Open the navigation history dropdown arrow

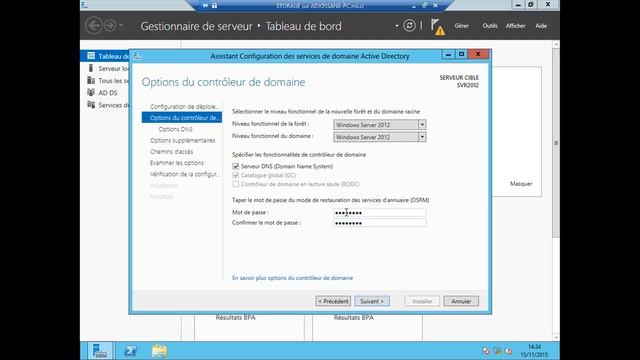[x=121, y=26]
